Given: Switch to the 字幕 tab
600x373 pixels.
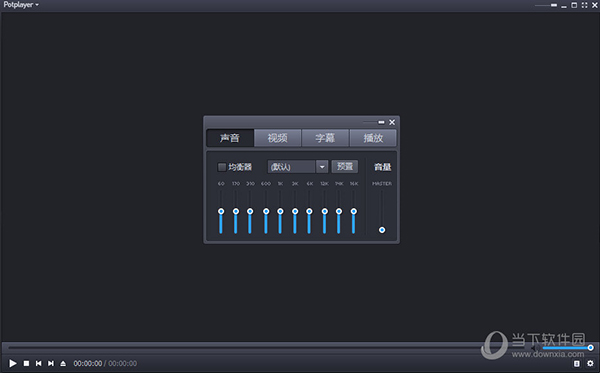Looking at the screenshot, I should tap(325, 138).
